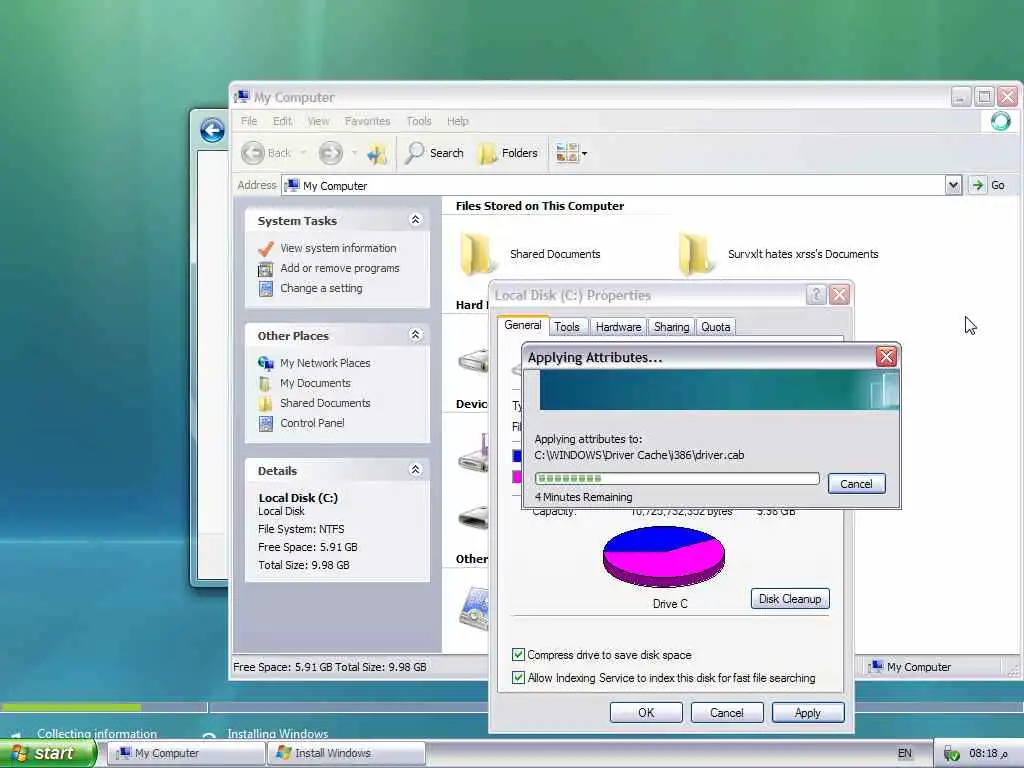Image resolution: width=1024 pixels, height=768 pixels.
Task: Click the My Computer address field
Action: [614, 185]
